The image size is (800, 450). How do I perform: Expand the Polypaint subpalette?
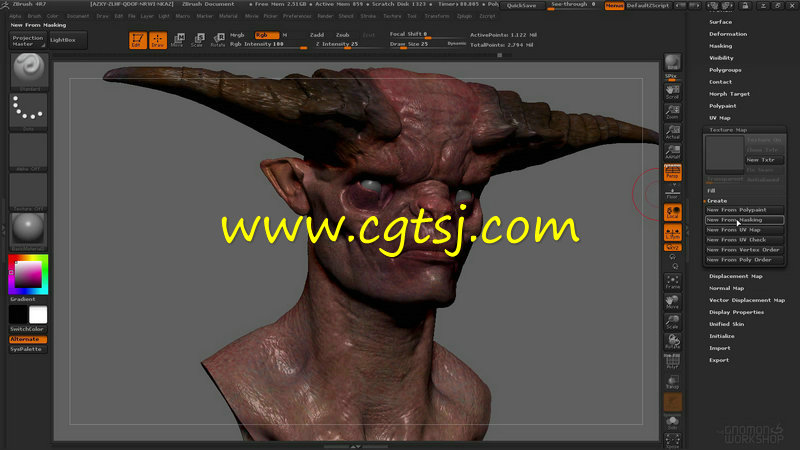tap(722, 106)
